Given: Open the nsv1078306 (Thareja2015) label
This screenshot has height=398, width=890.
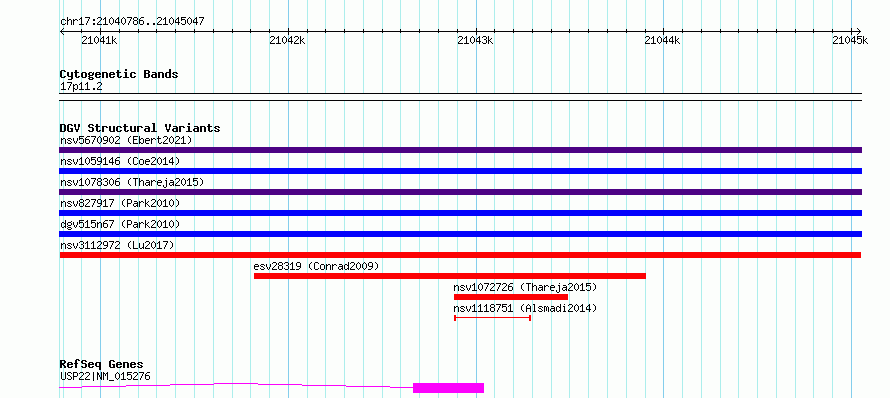Looking at the screenshot, I should tap(132, 182).
